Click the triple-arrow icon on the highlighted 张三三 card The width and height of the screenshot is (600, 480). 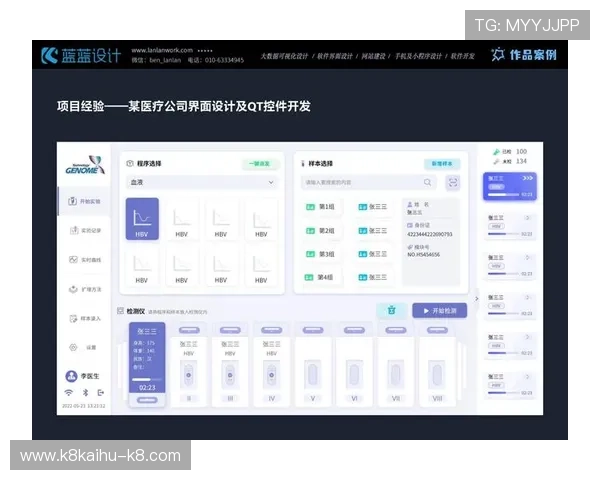(x=528, y=178)
